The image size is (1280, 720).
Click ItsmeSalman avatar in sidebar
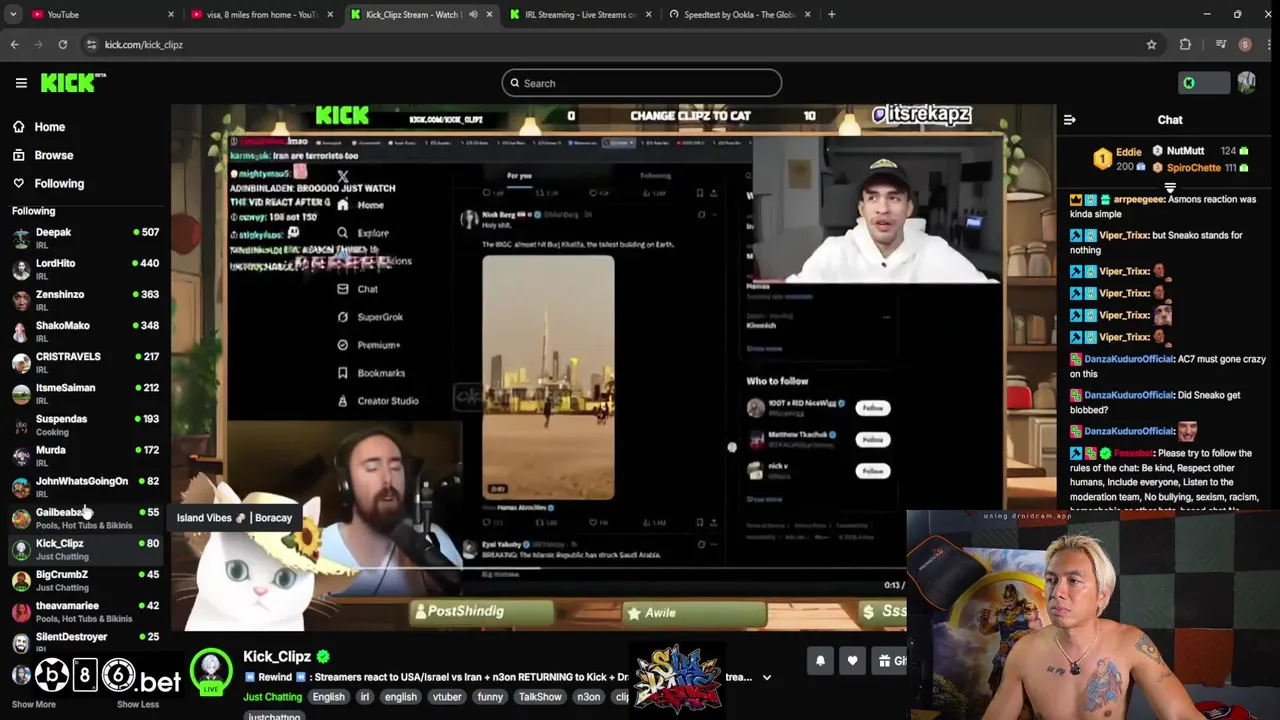point(21,393)
